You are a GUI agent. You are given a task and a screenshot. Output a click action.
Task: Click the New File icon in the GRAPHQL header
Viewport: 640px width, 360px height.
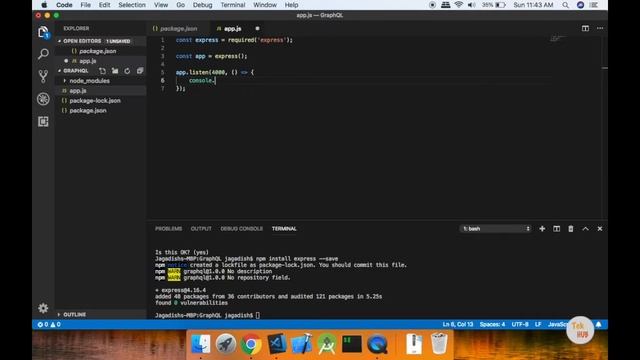102,71
